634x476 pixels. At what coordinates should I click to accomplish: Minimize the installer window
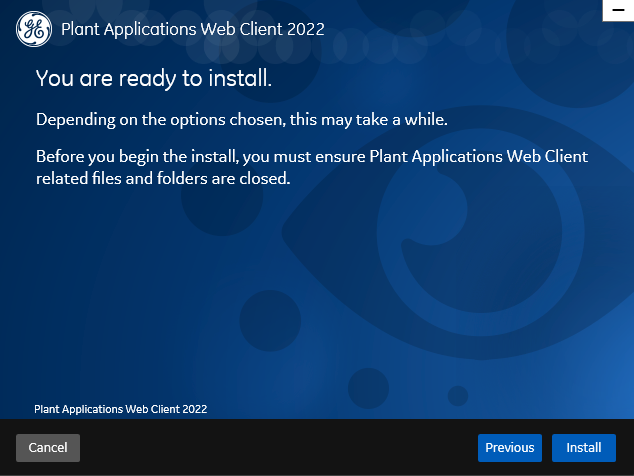(x=618, y=10)
